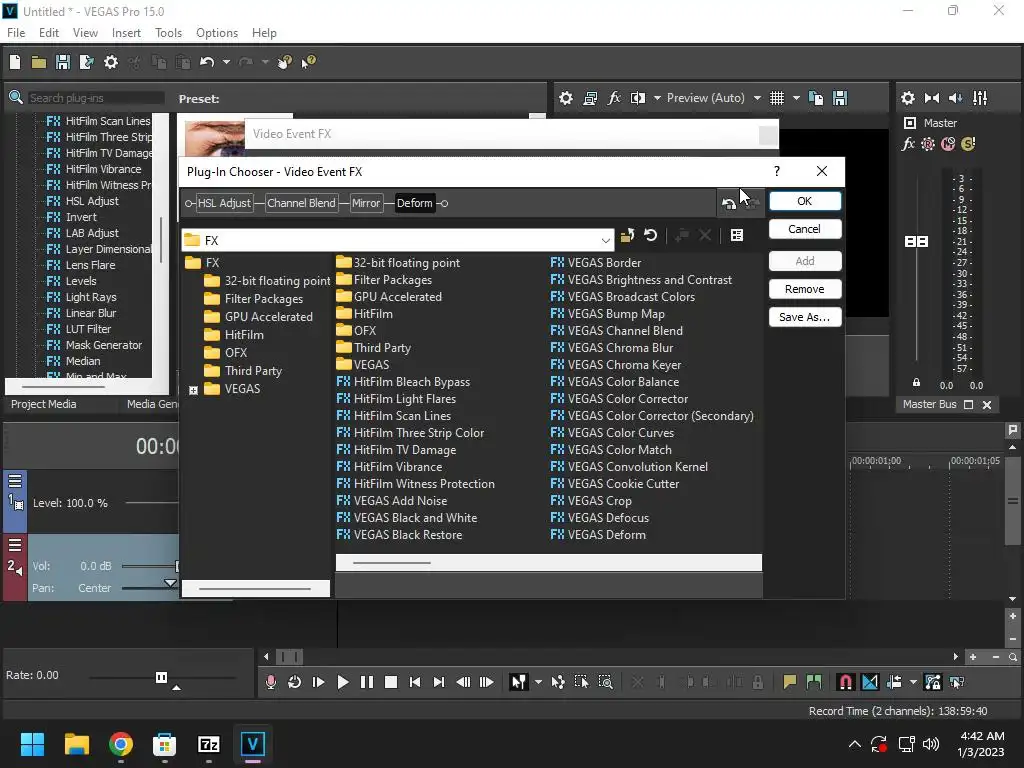Image resolution: width=1024 pixels, height=768 pixels.
Task: Select HSL Adjust in the plug-in chain
Action: tap(224, 203)
